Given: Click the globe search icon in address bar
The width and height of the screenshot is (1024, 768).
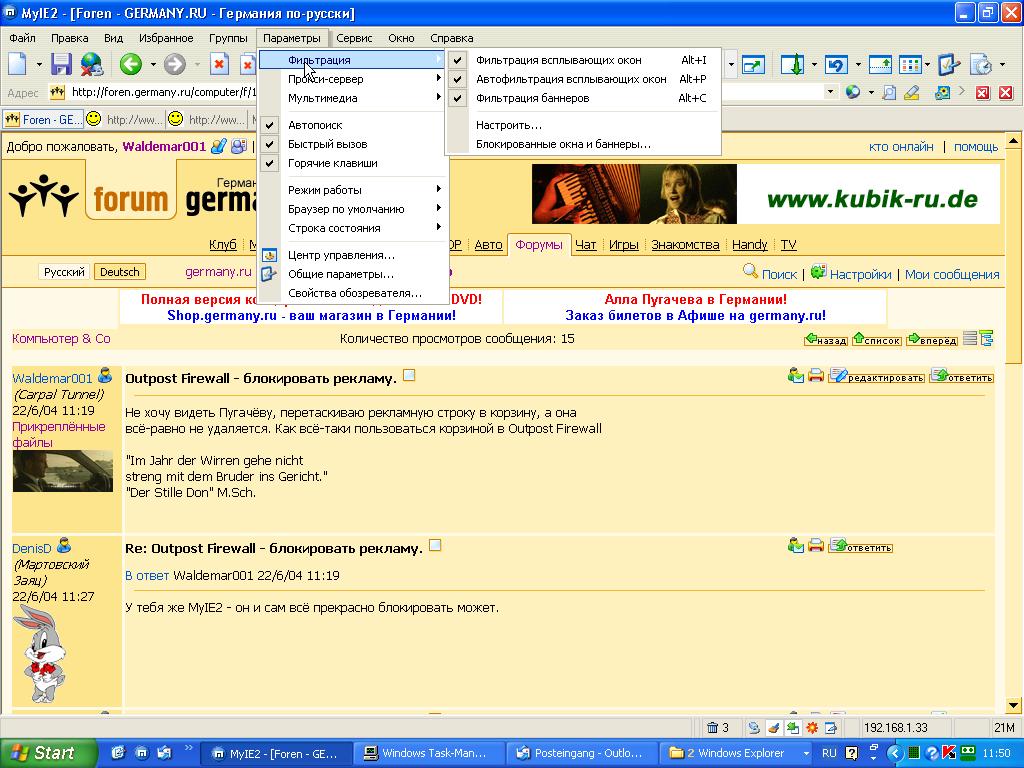Looking at the screenshot, I should (x=852, y=92).
